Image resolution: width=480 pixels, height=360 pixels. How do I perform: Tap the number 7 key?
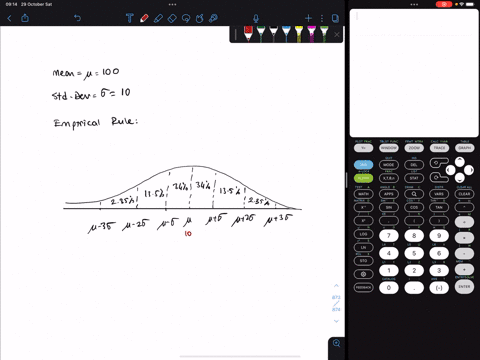point(389,236)
